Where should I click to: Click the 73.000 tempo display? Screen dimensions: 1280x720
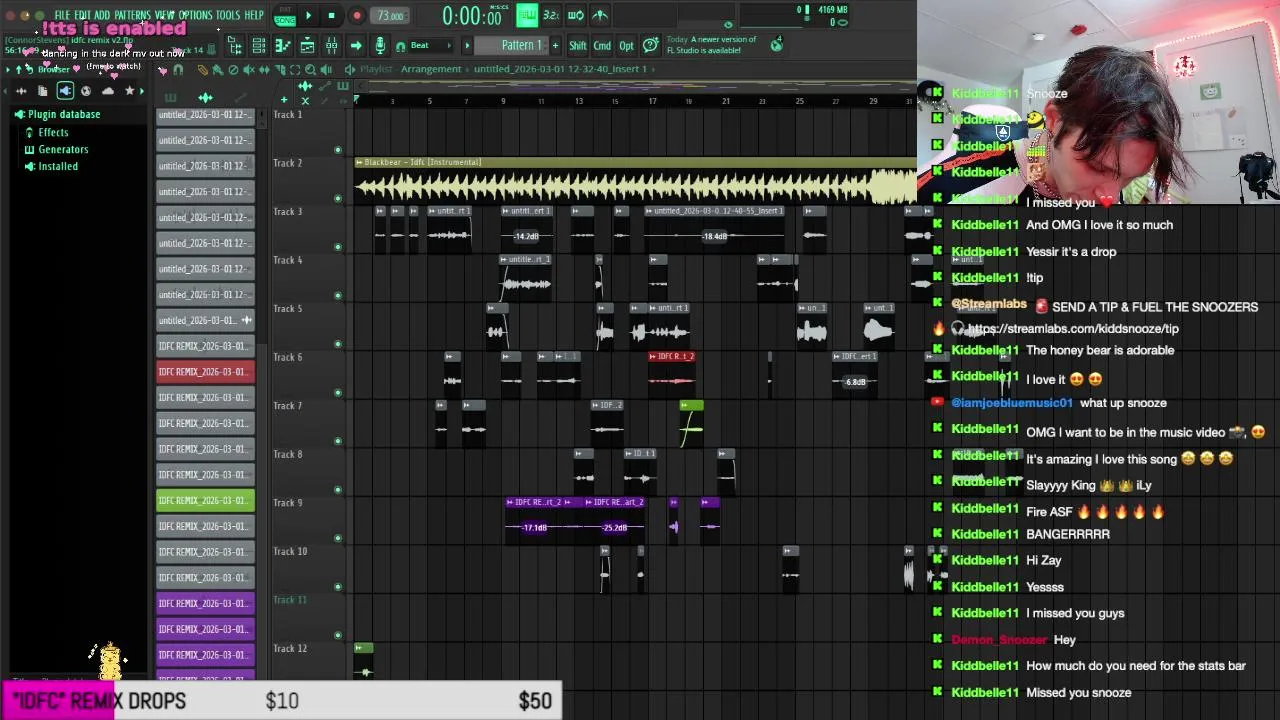(390, 15)
